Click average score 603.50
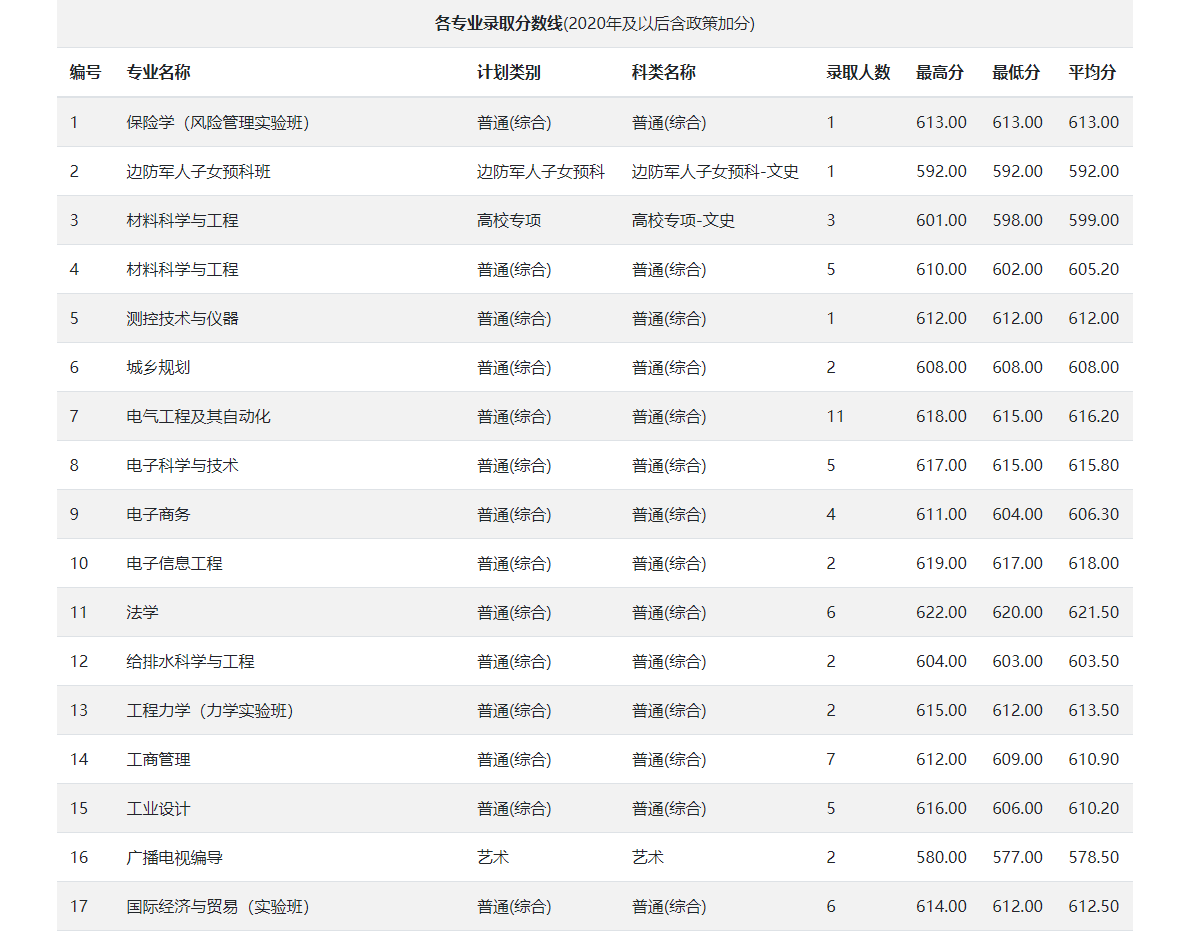Image resolution: width=1188 pixels, height=943 pixels. 1093,662
